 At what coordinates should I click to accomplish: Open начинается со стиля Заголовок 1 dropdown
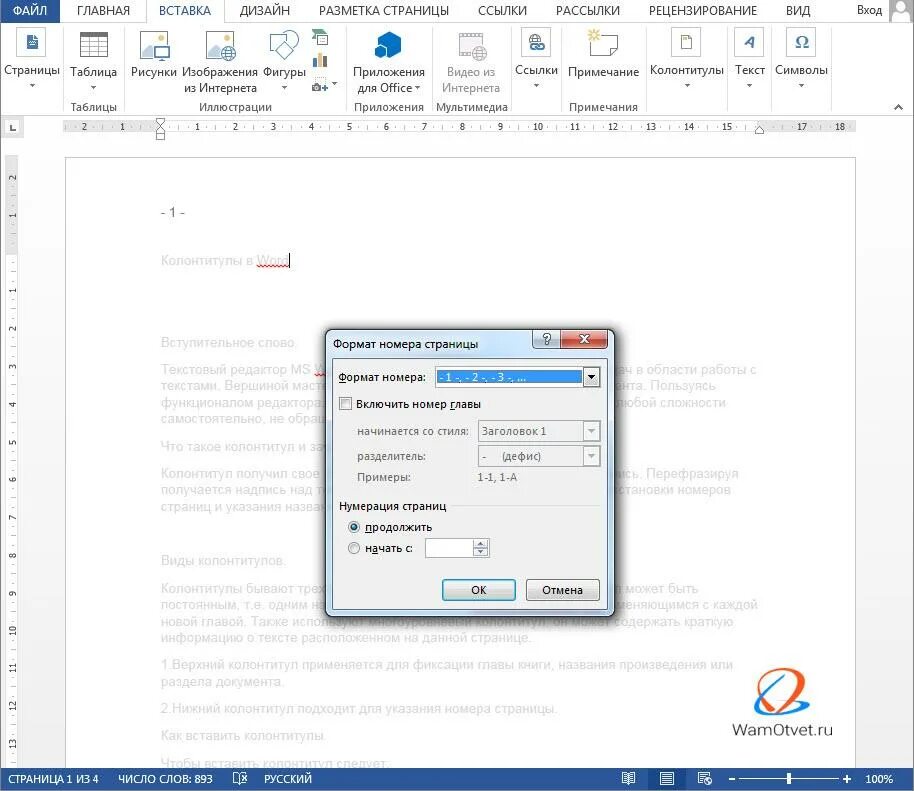coord(591,431)
